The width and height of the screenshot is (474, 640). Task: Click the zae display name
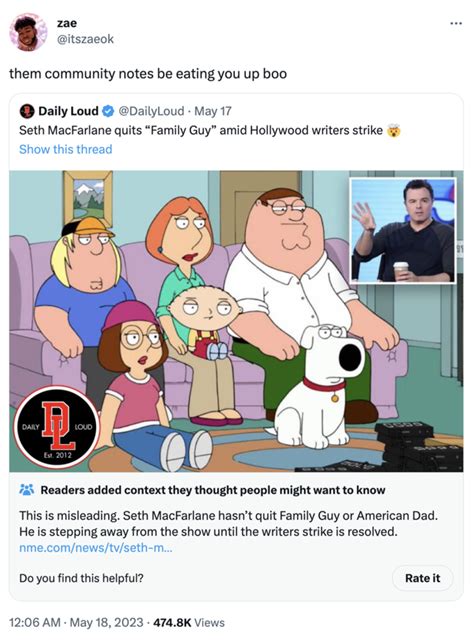tap(67, 23)
